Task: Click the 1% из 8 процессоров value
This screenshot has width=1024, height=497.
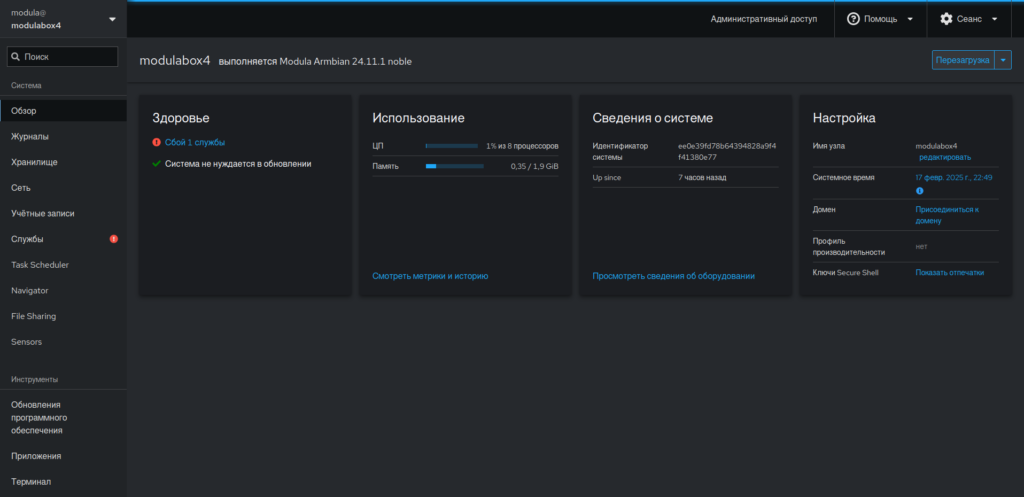Action: [522, 146]
